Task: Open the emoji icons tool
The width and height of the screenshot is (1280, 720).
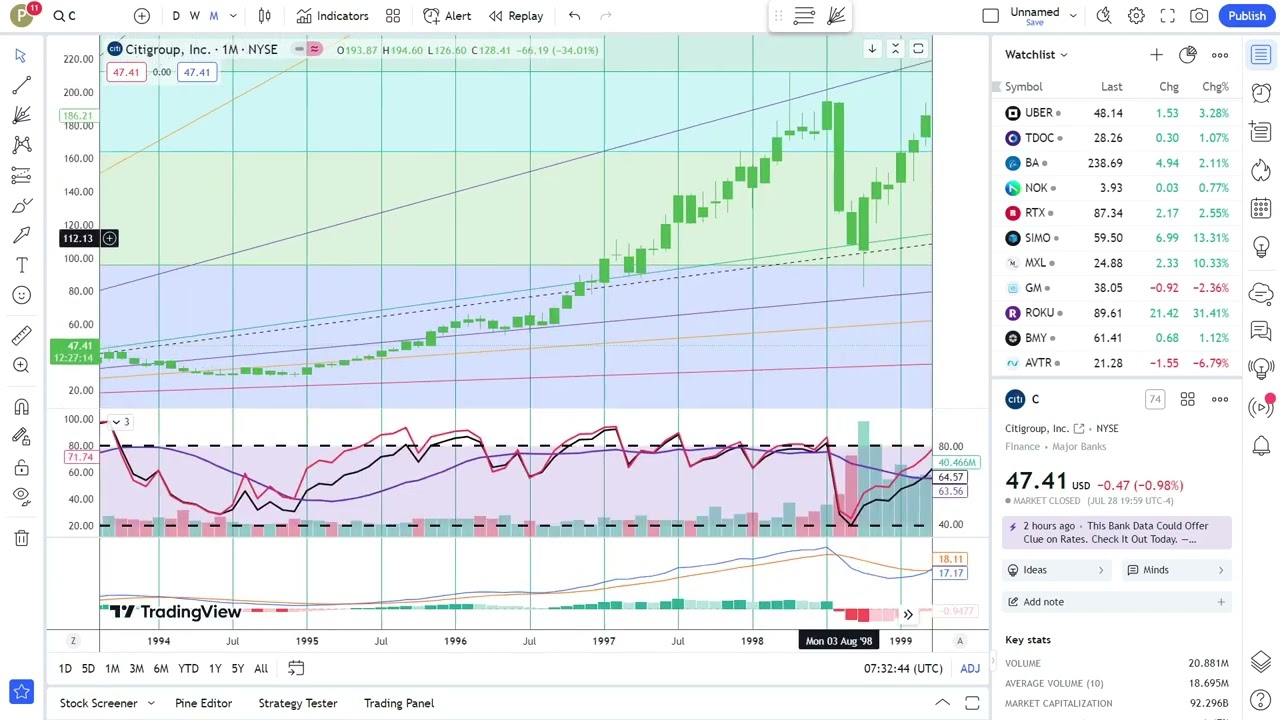Action: pyautogui.click(x=21, y=295)
